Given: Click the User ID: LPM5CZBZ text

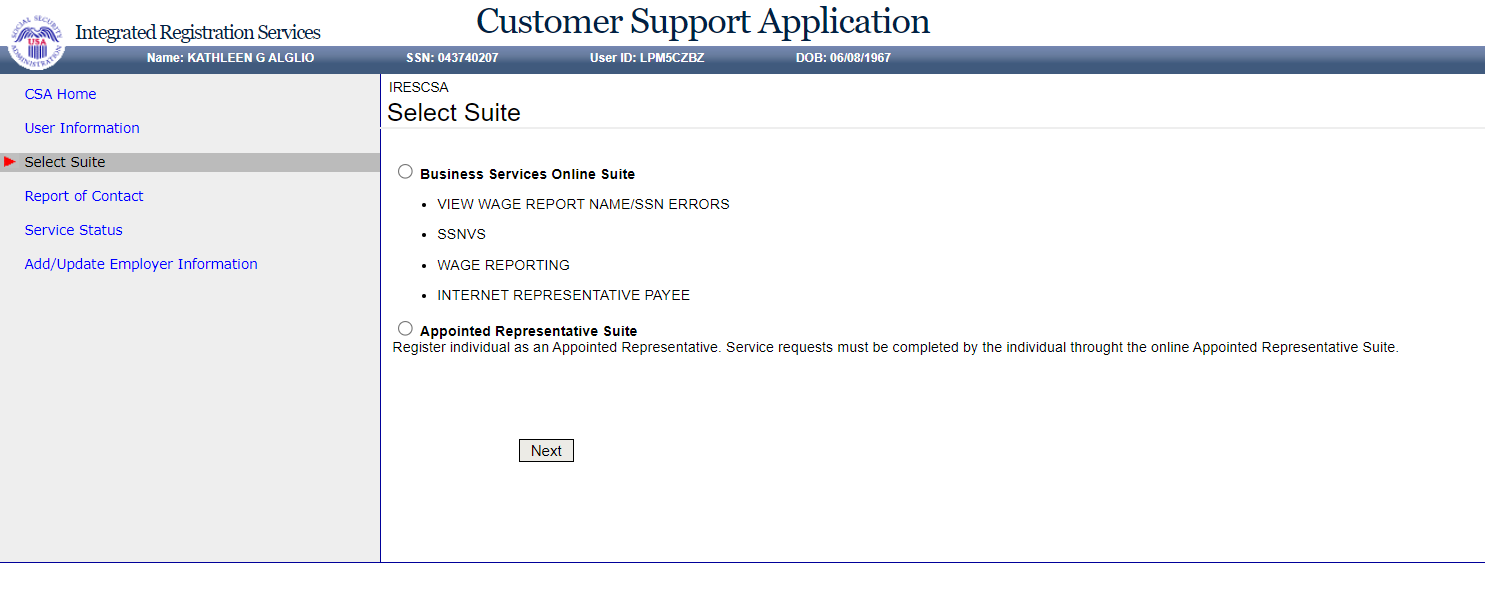Looking at the screenshot, I should coord(647,58).
